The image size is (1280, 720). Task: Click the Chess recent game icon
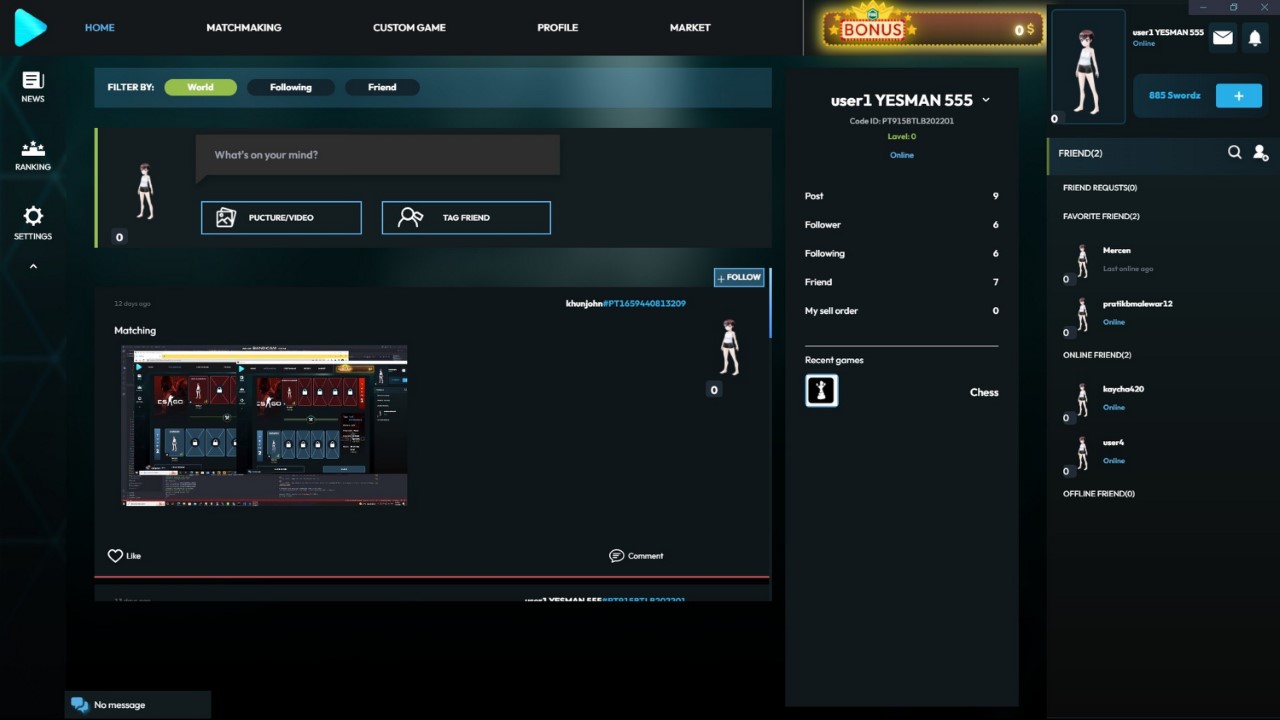pos(822,391)
